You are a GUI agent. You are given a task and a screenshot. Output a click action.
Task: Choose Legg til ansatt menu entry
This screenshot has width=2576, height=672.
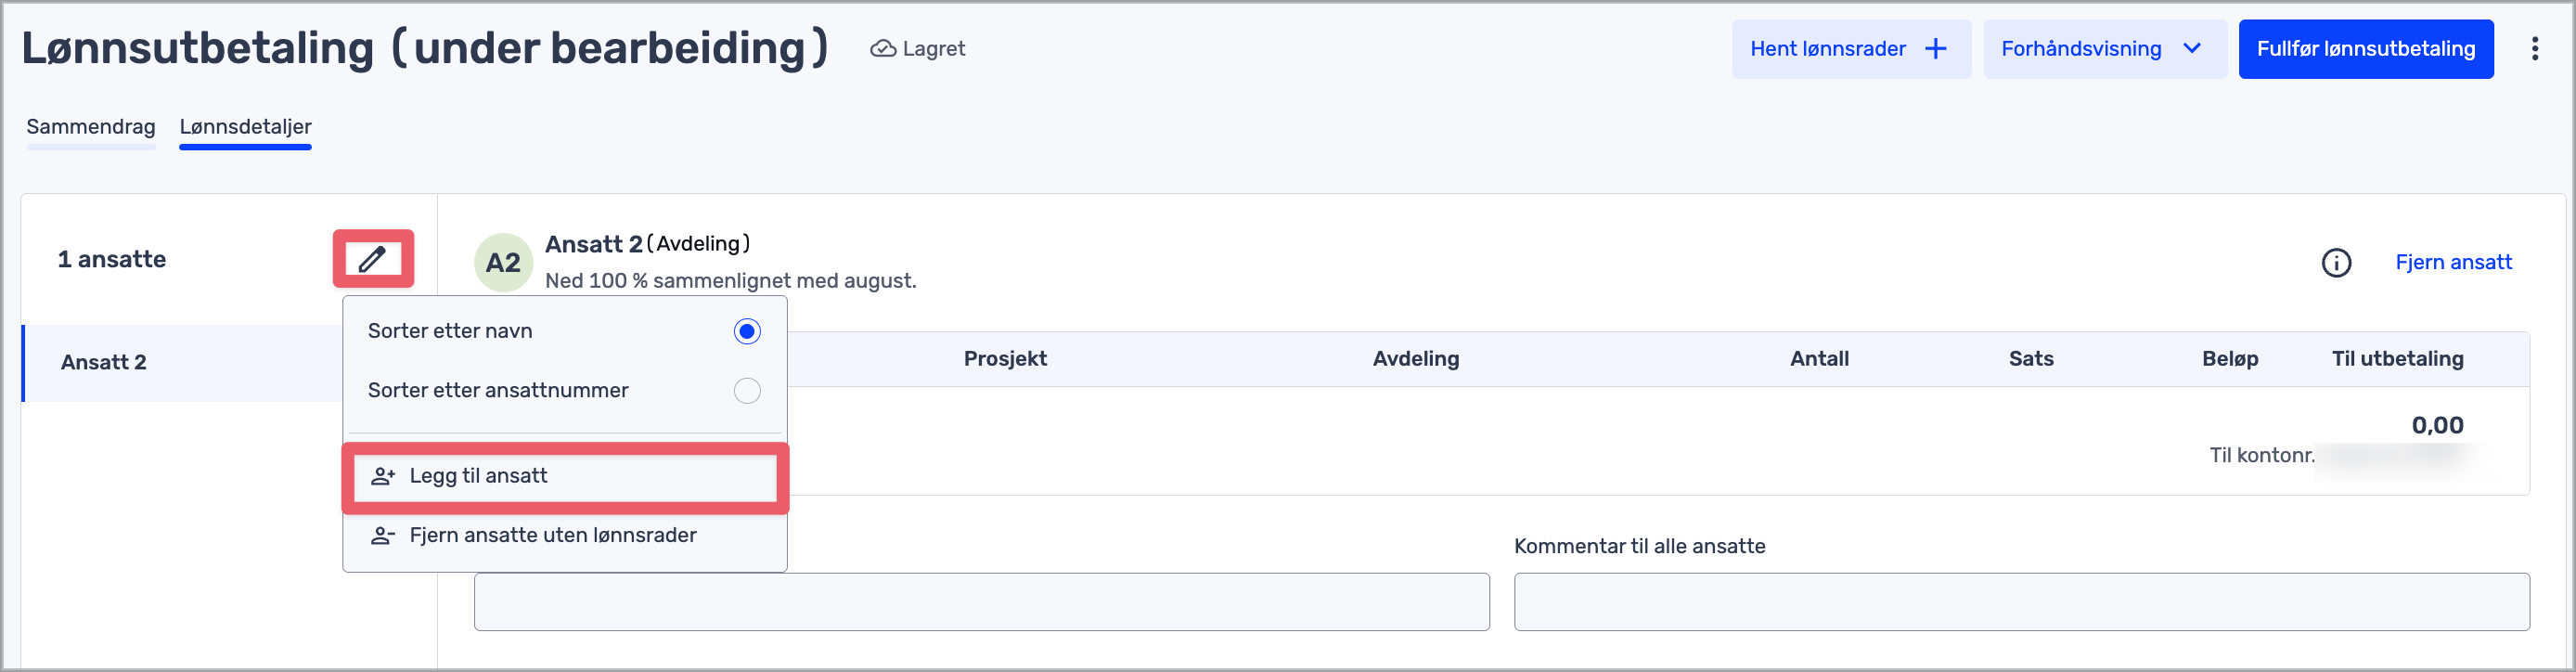coord(478,476)
